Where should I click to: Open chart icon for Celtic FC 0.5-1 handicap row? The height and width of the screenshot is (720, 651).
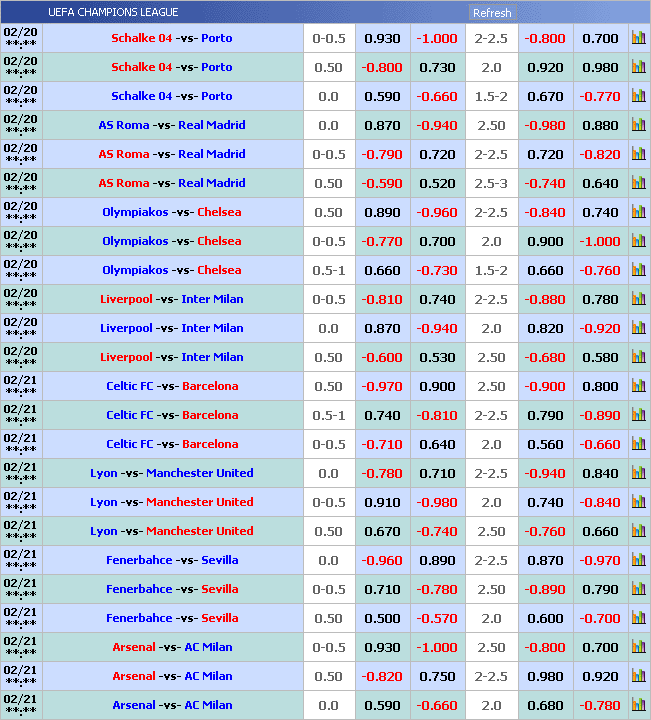tap(638, 416)
